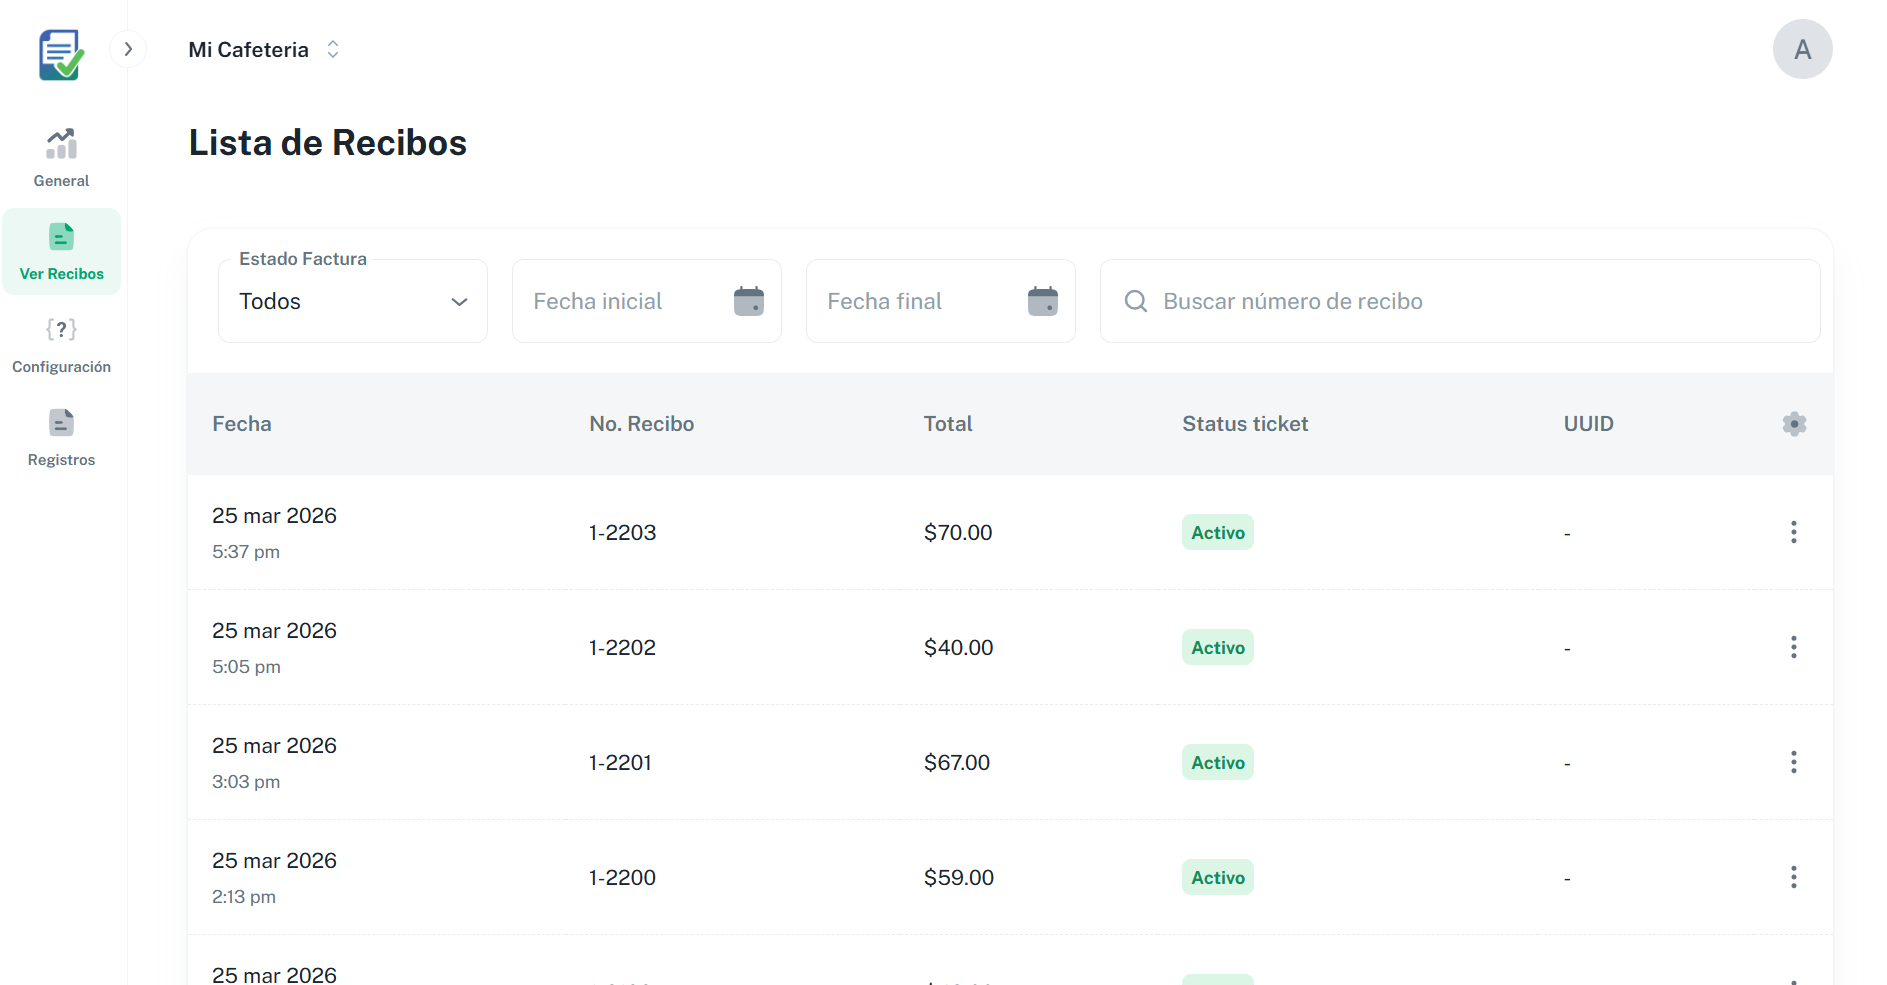Viewport: 1887px width, 985px height.
Task: Click the Fecha inicial date field
Action: tap(647, 301)
